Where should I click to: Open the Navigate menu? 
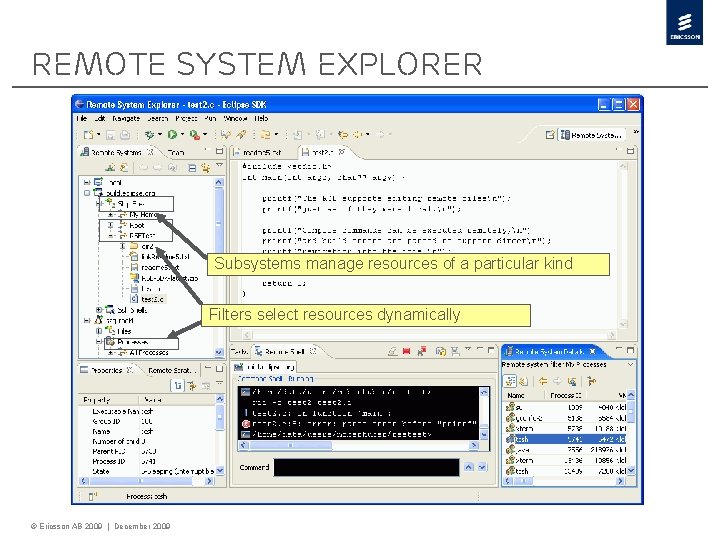coord(126,118)
